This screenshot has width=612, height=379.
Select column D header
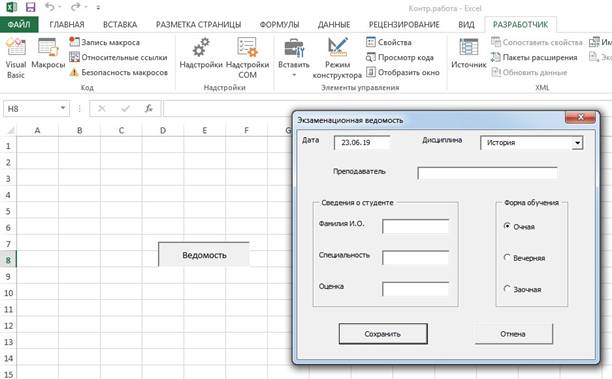coord(163,130)
